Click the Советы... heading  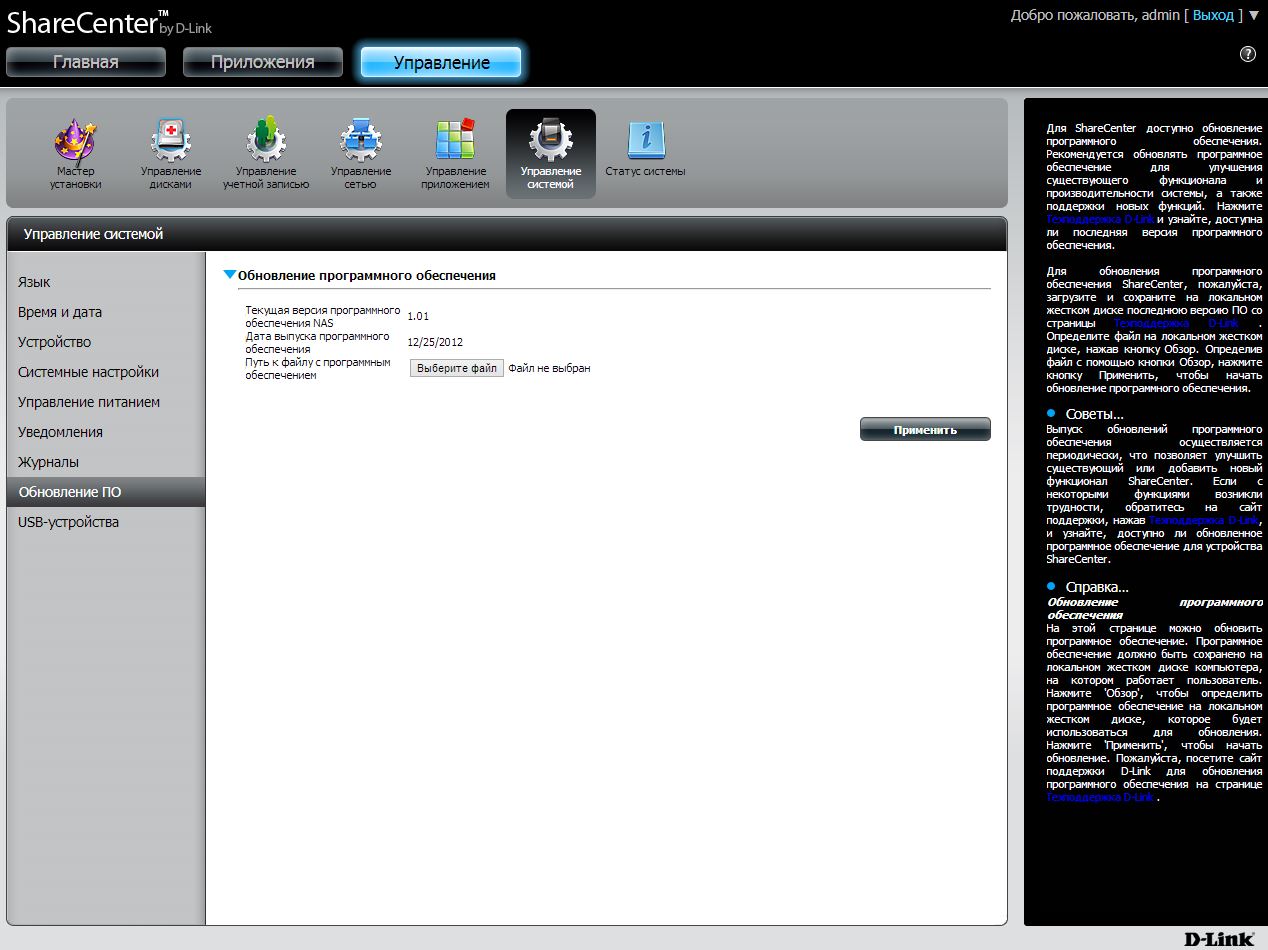click(x=1094, y=414)
